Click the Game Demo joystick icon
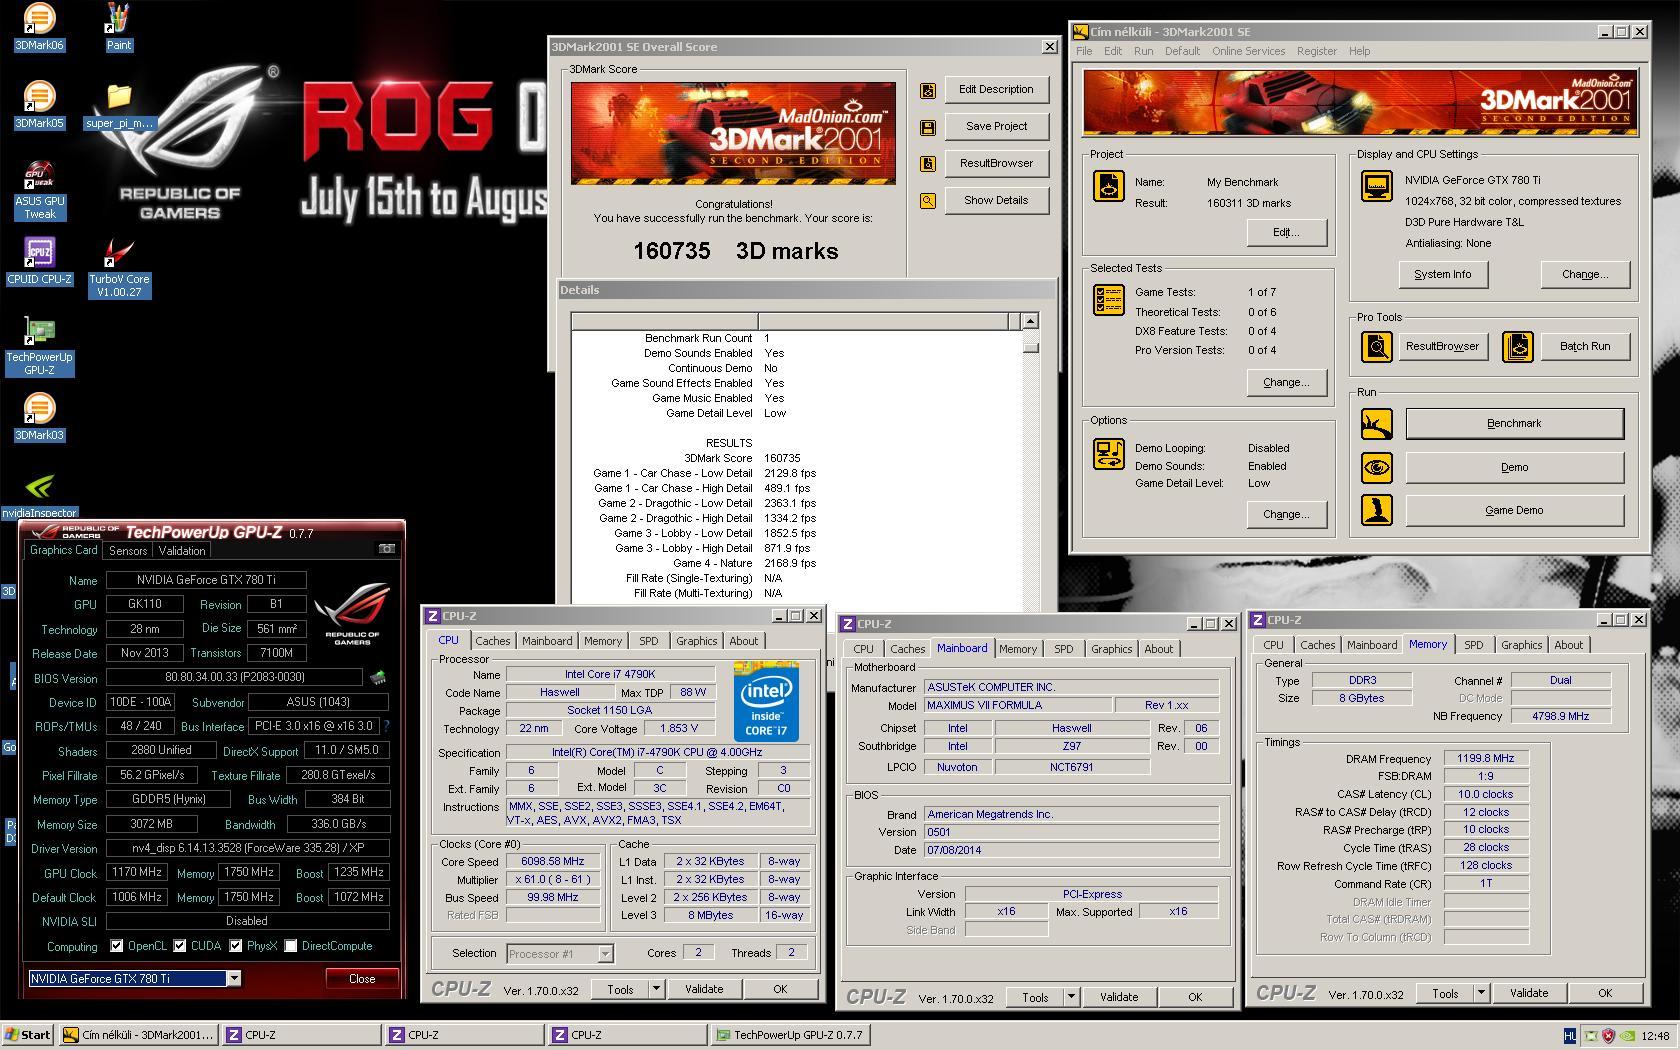This screenshot has height=1050, width=1680. tap(1377, 511)
